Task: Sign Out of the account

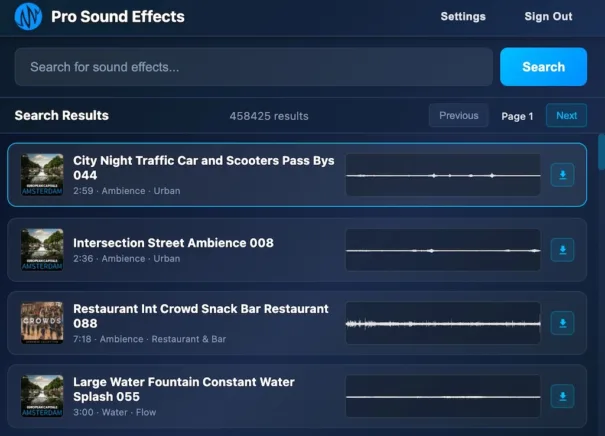Action: pos(548,17)
